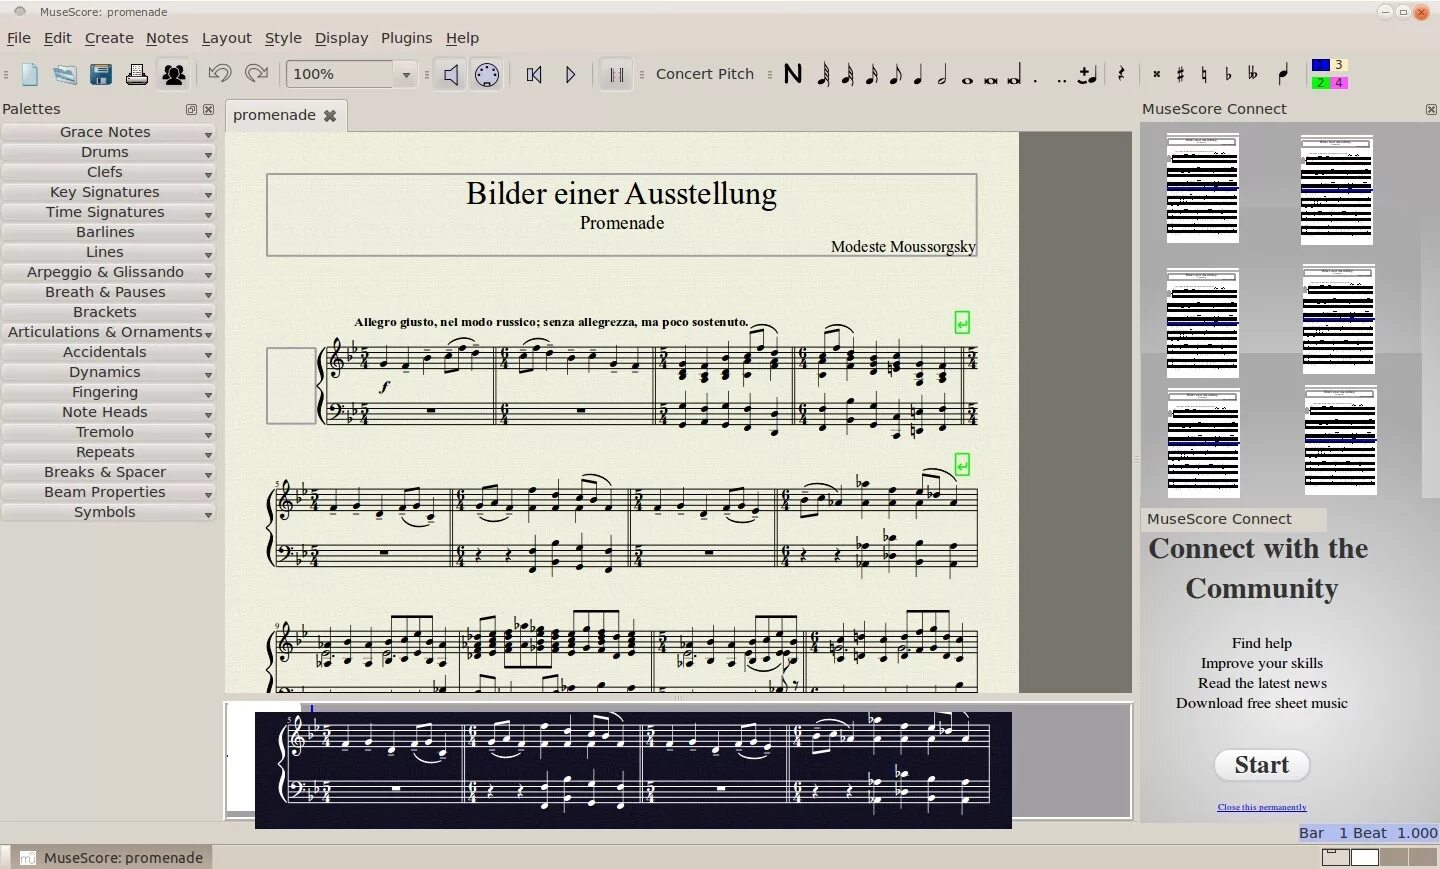This screenshot has height=869, width=1440.
Task: Expand the Breaks & Spacer palette
Action: [108, 472]
